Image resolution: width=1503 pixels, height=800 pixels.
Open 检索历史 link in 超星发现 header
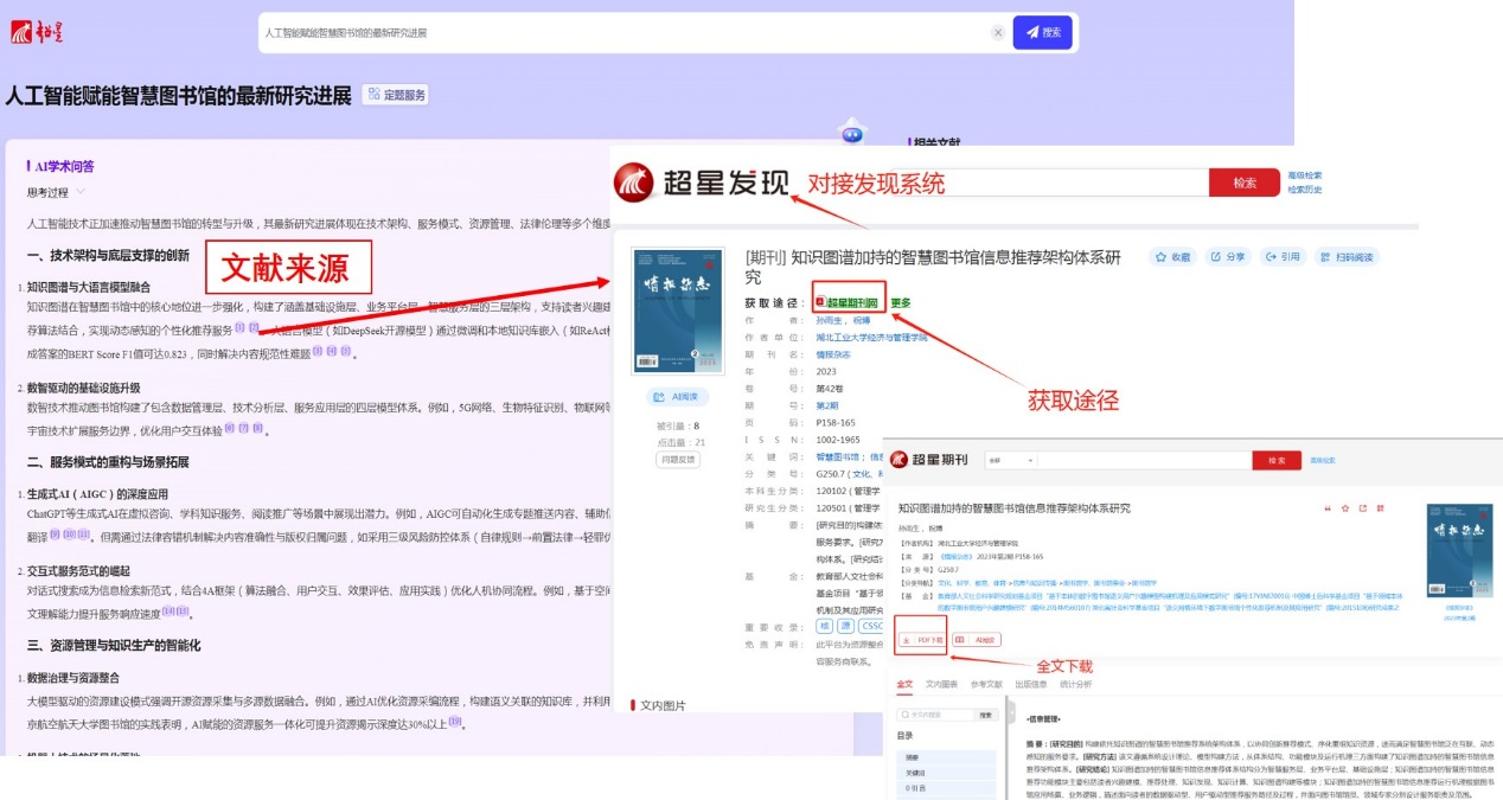coord(1304,190)
